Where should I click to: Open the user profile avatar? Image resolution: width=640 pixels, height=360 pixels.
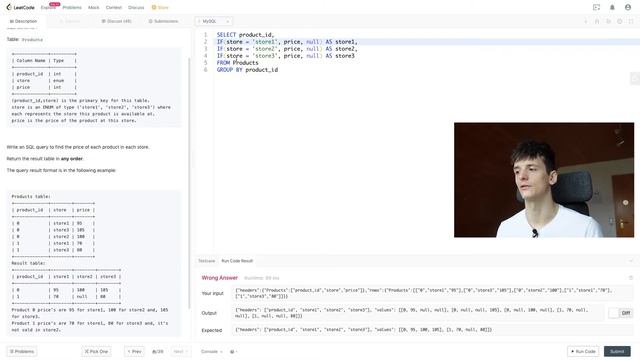(x=628, y=7)
